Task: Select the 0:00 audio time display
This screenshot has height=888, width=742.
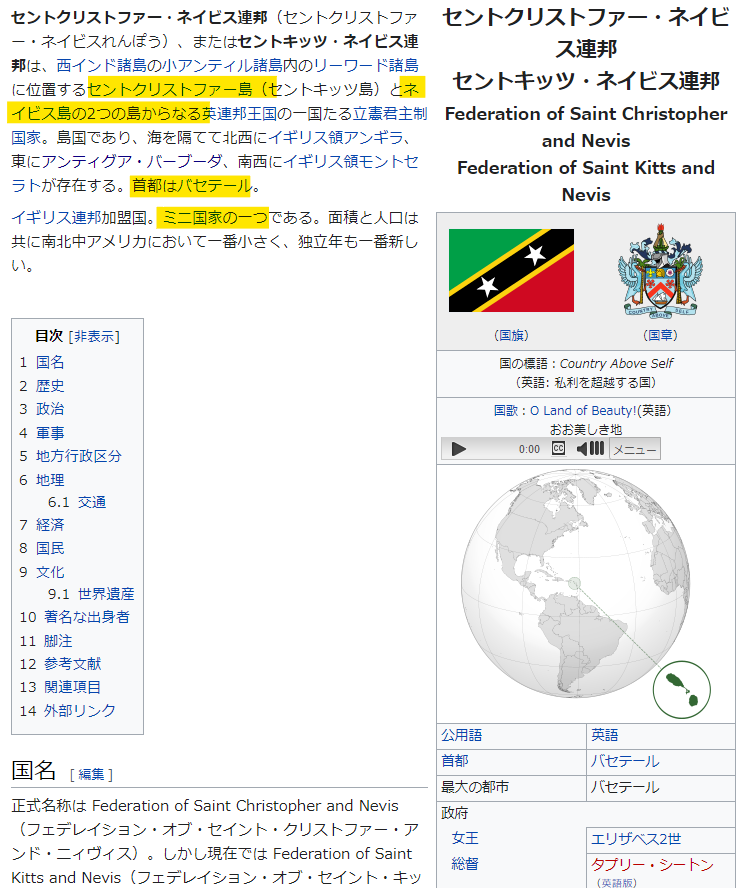Action: [x=529, y=450]
